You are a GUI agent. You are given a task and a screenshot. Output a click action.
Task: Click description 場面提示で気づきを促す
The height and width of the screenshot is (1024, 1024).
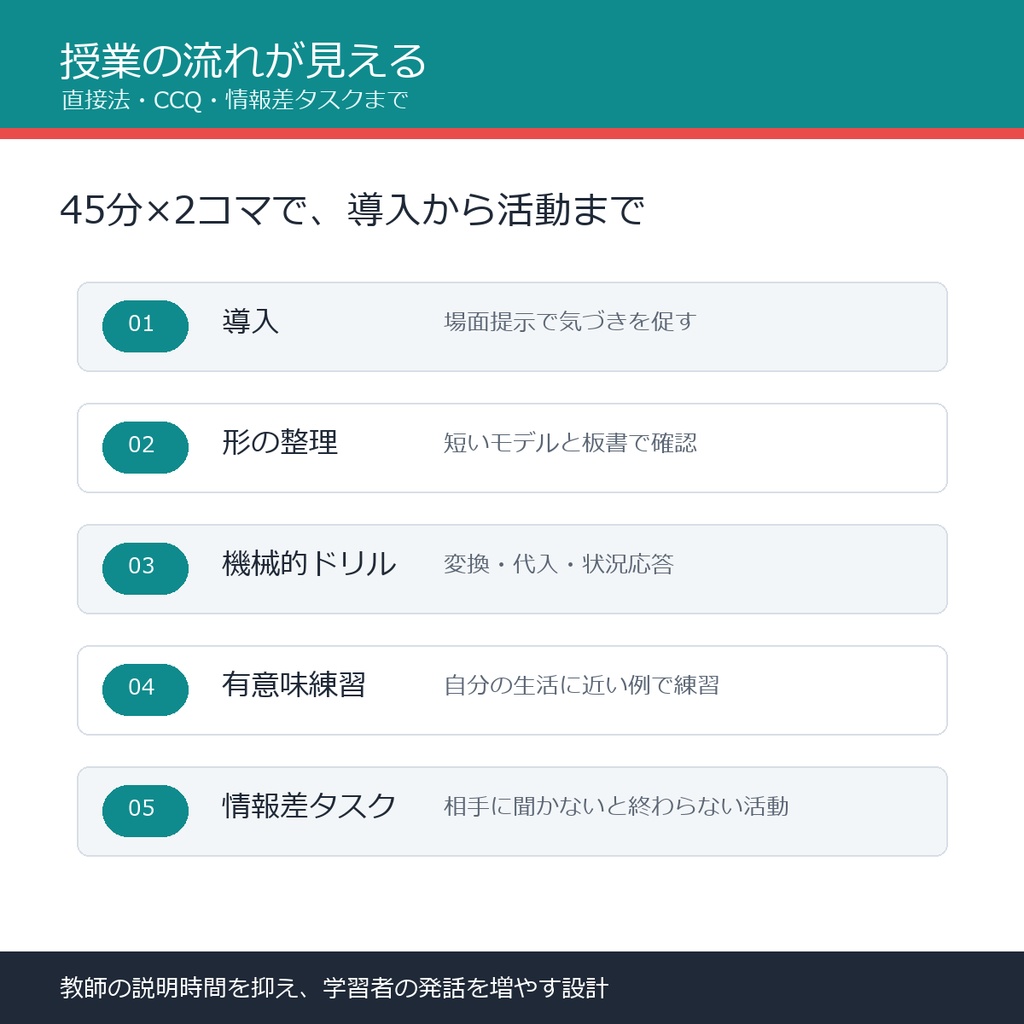(570, 321)
